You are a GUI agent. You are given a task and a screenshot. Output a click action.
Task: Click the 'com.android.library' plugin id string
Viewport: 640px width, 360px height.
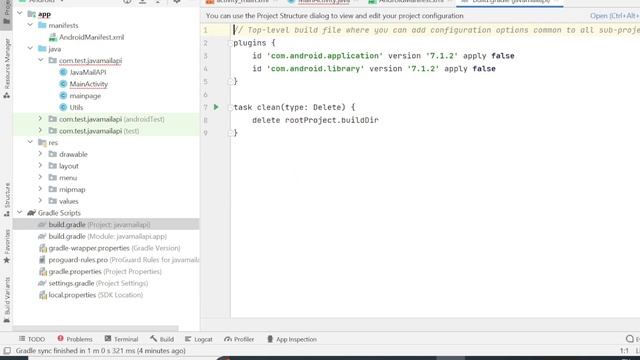[315, 69]
